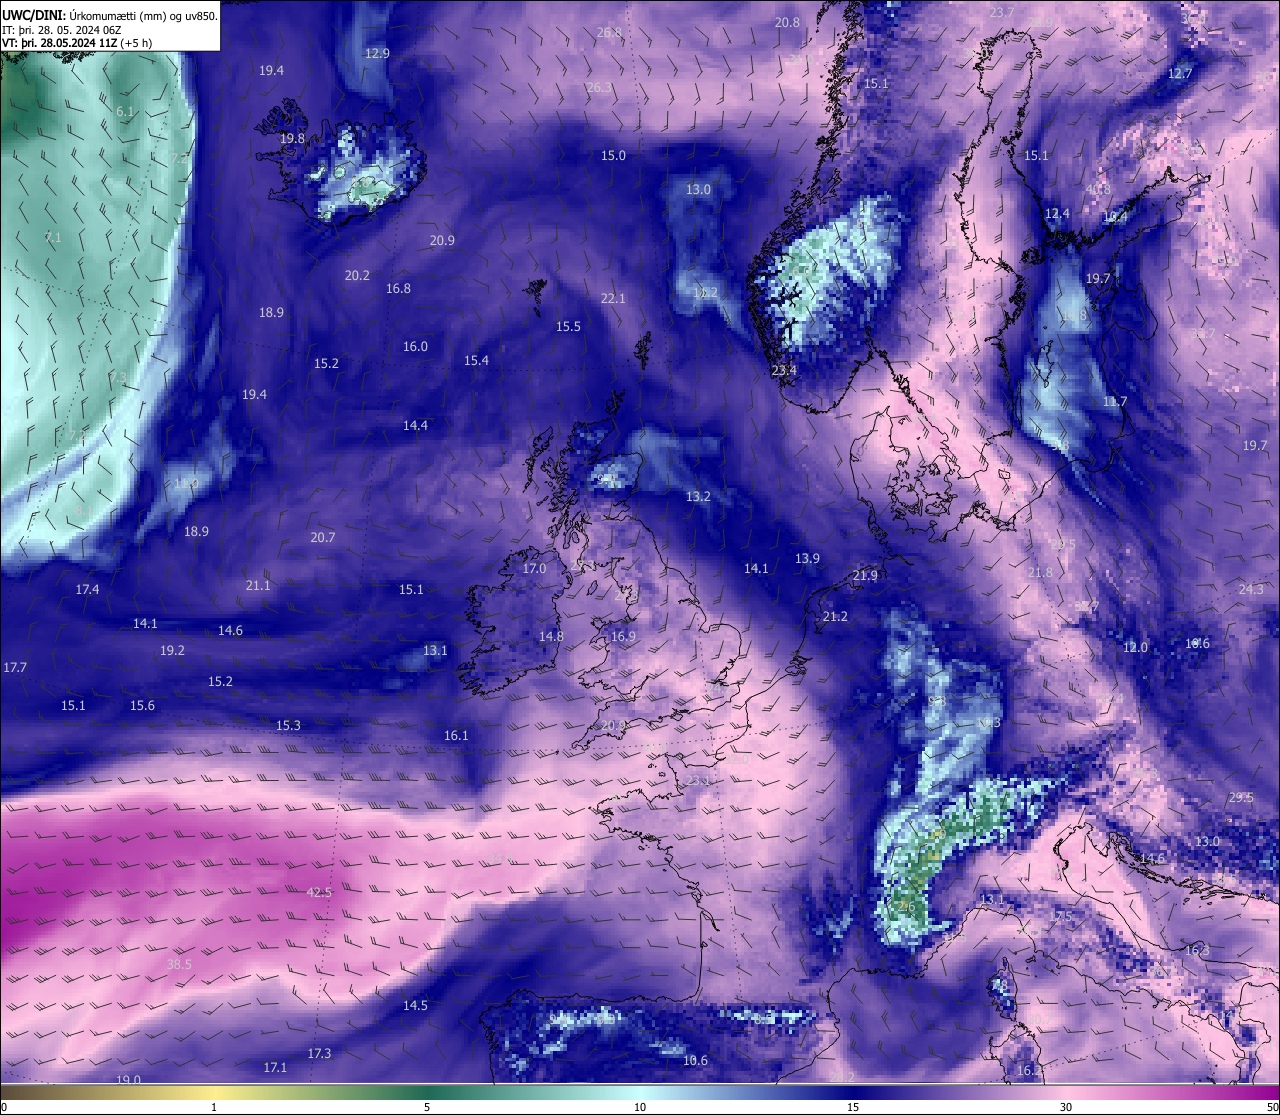Click the 15.6 map value
The image size is (1280, 1115).
(x=142, y=705)
